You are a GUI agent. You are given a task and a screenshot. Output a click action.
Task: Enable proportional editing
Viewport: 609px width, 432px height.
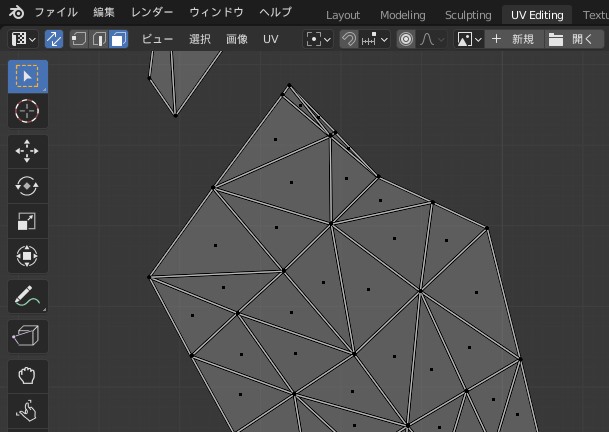pos(405,39)
